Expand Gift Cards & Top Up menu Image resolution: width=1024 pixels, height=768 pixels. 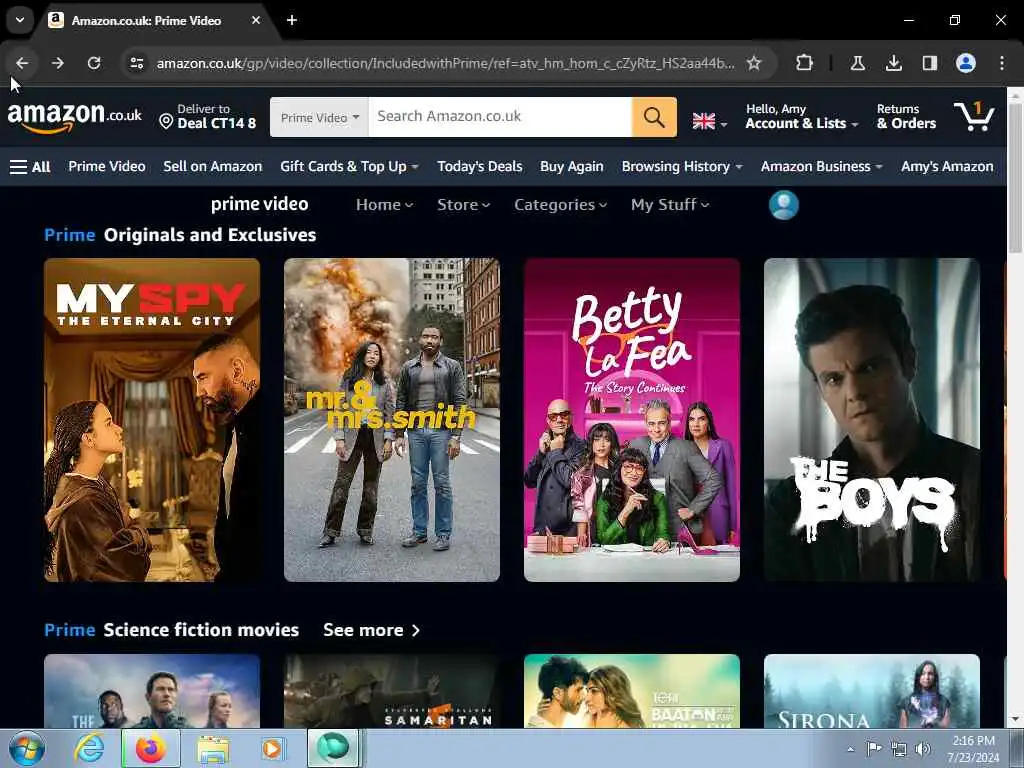[x=349, y=167]
